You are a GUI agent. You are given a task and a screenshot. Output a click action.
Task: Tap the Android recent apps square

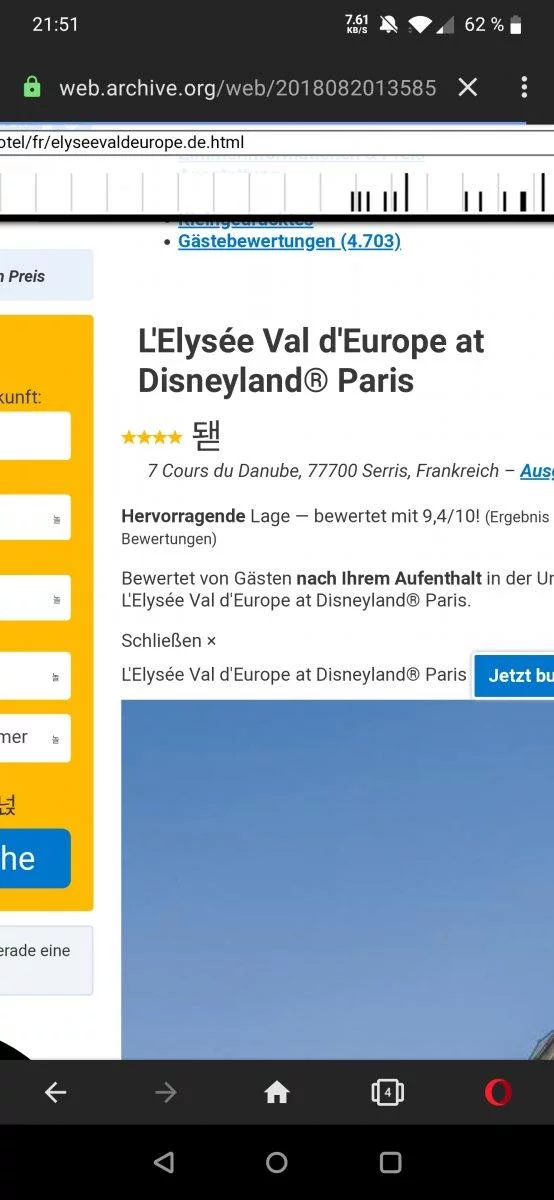[x=390, y=1162]
